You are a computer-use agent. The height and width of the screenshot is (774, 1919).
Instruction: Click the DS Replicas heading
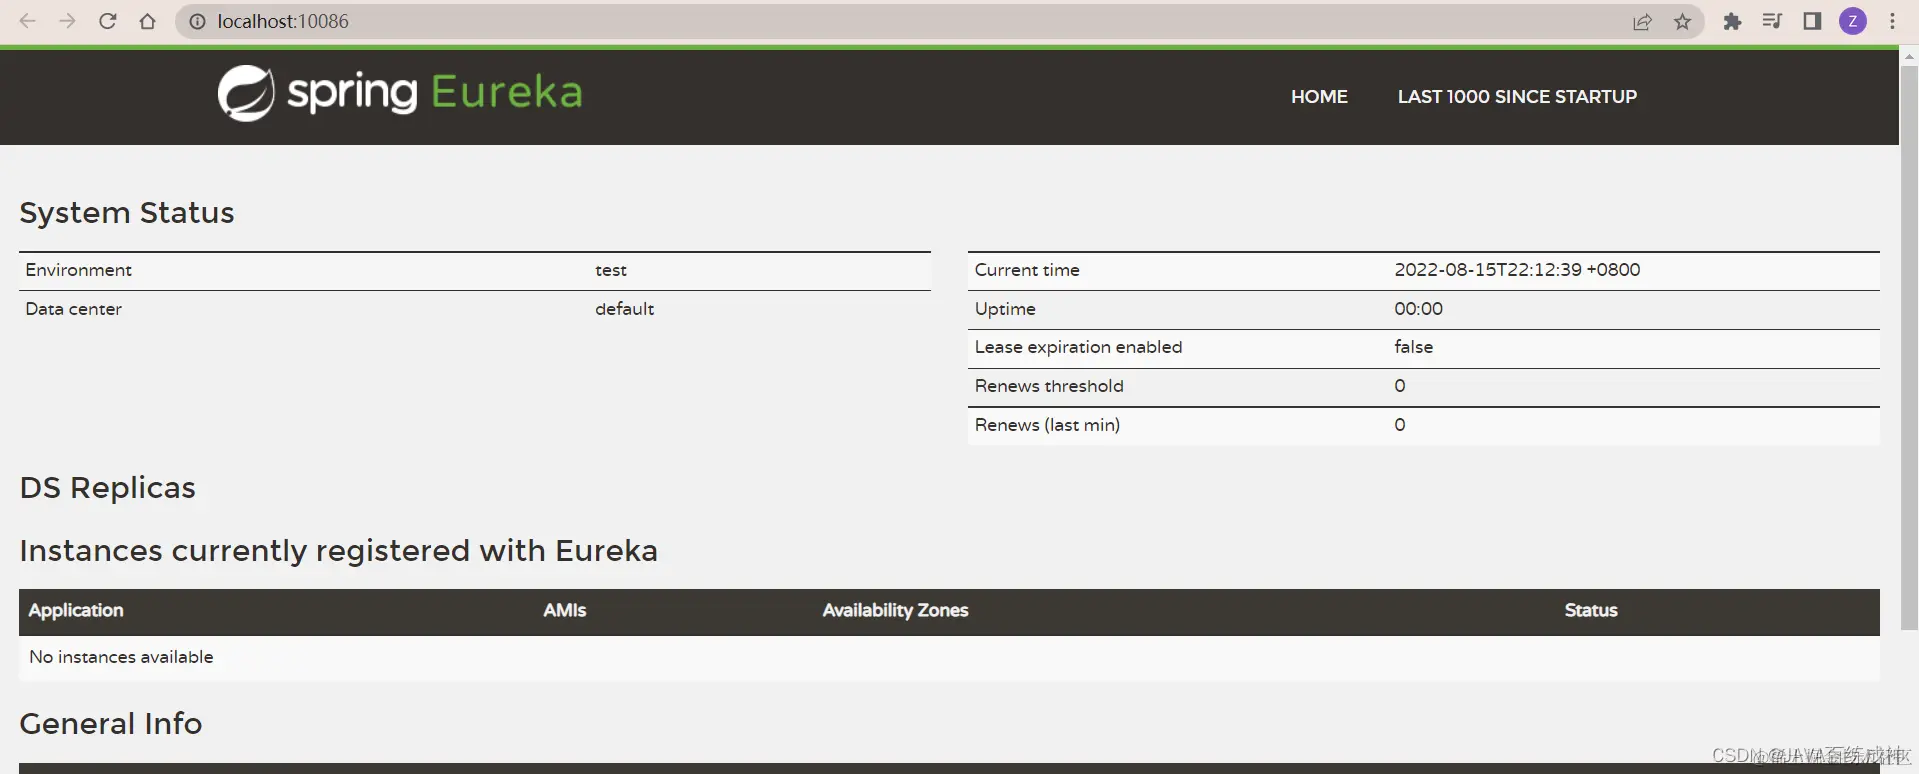107,488
